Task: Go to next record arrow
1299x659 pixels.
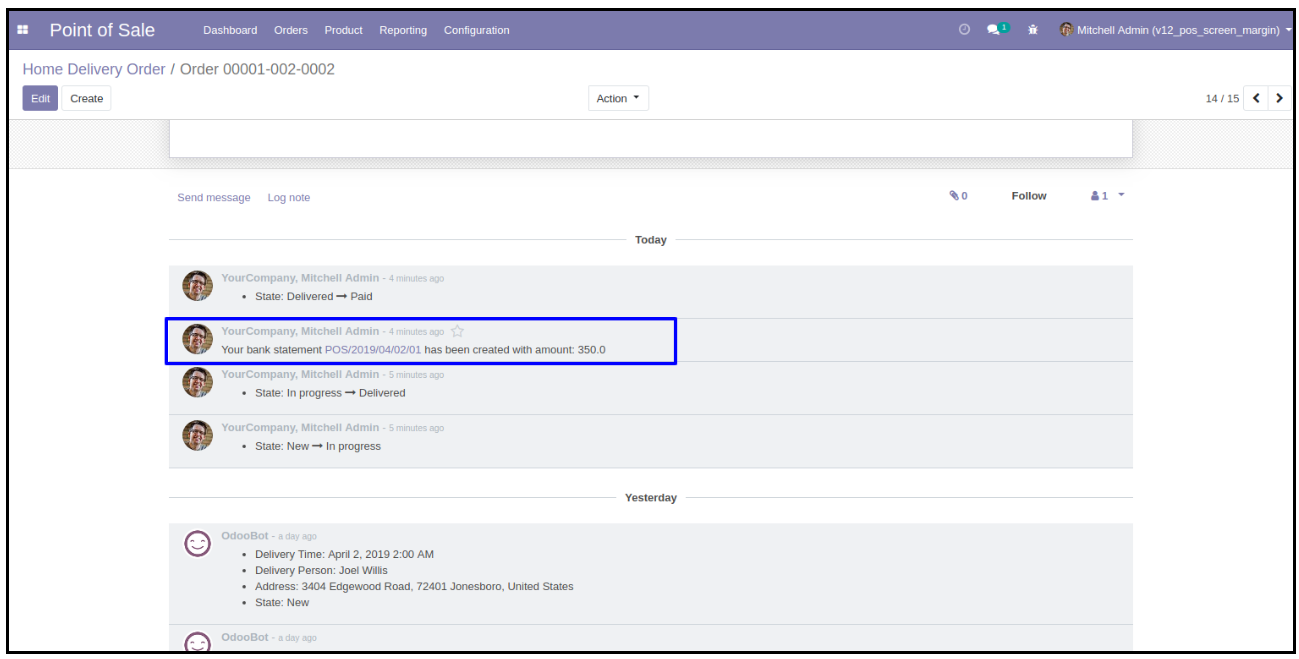Action: [x=1279, y=98]
